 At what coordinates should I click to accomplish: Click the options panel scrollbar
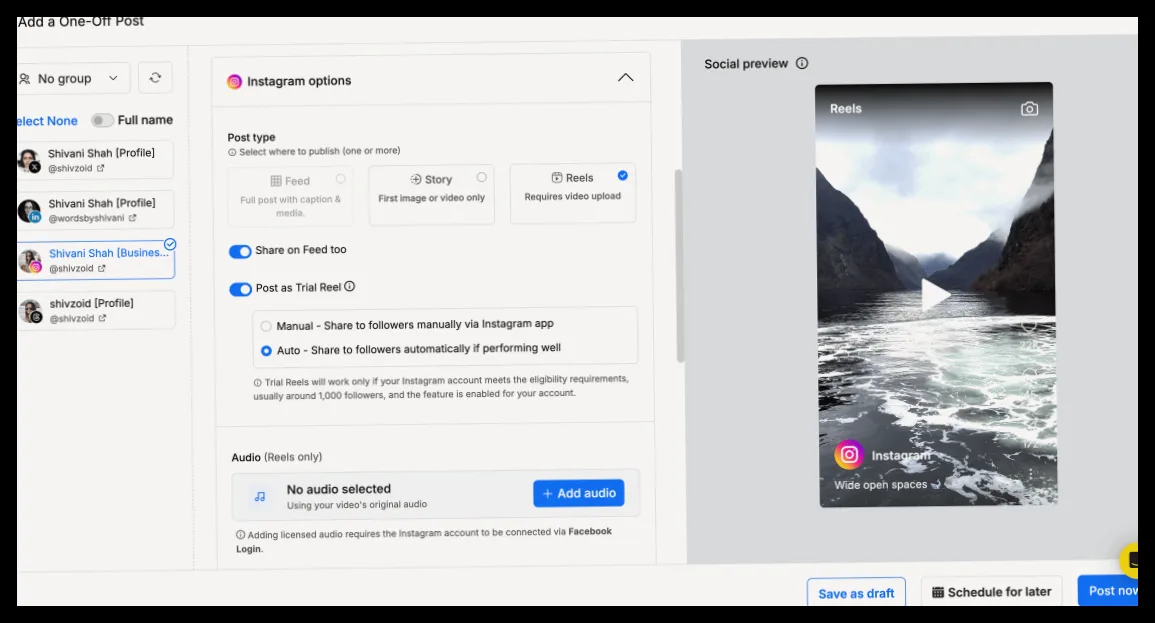point(679,265)
